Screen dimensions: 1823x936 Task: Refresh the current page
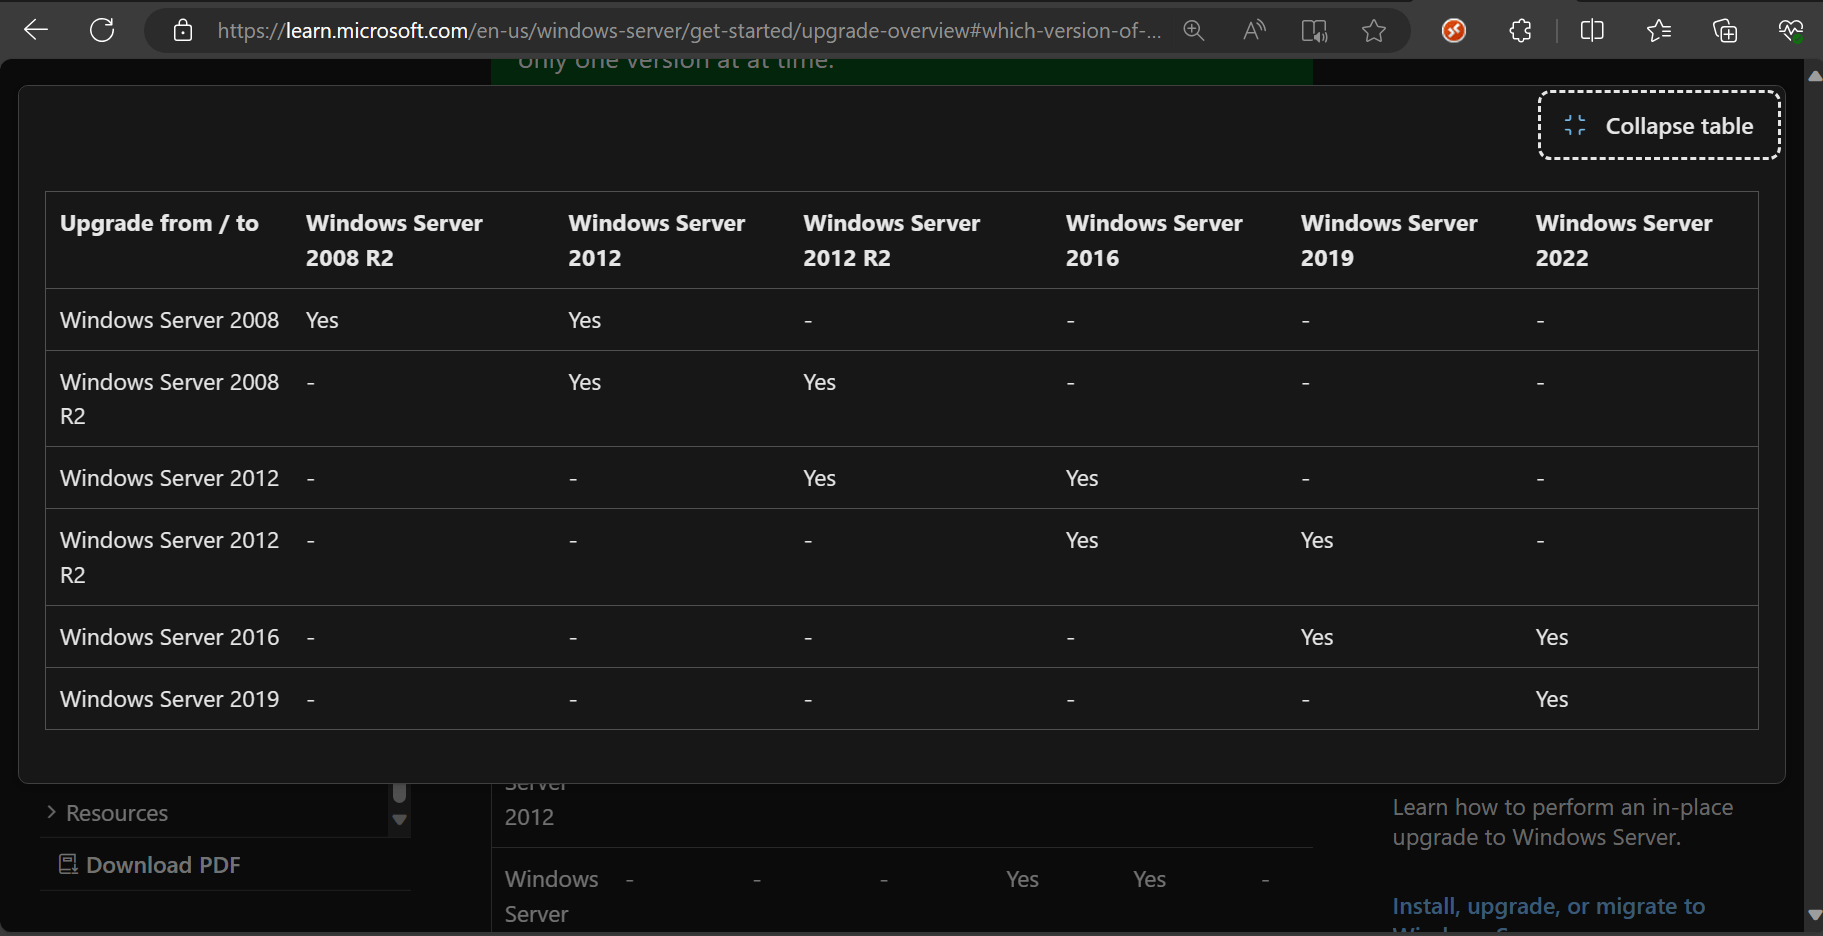tap(102, 30)
